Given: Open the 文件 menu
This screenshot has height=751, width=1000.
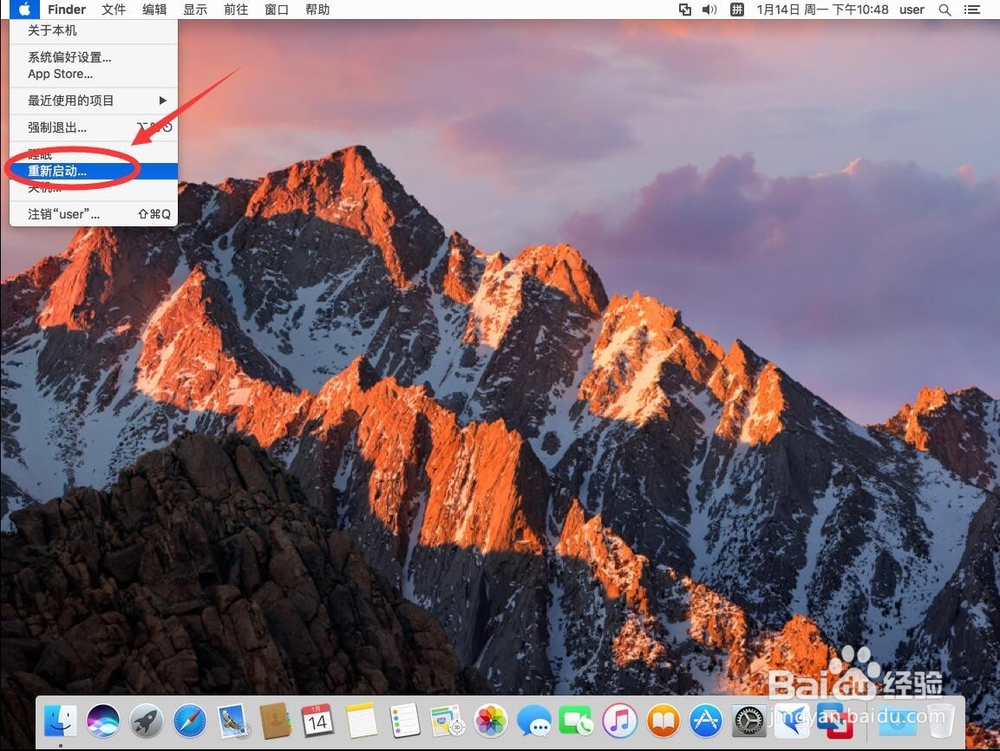Looking at the screenshot, I should pos(114,10).
